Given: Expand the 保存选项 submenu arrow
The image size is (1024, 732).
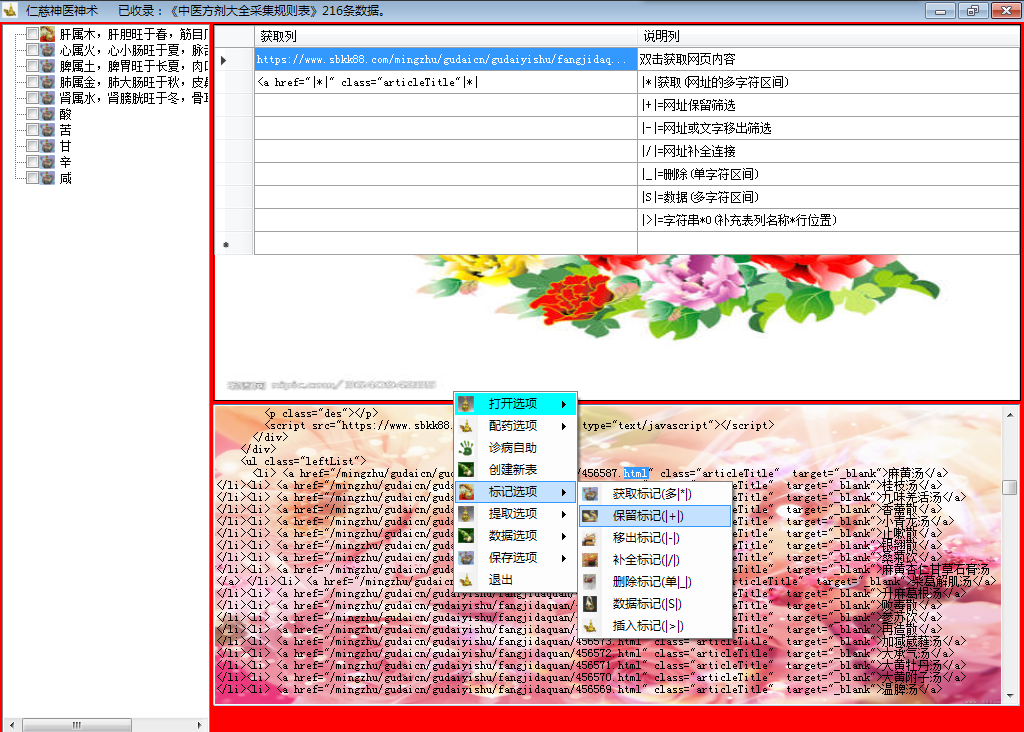Looking at the screenshot, I should pyautogui.click(x=564, y=558).
